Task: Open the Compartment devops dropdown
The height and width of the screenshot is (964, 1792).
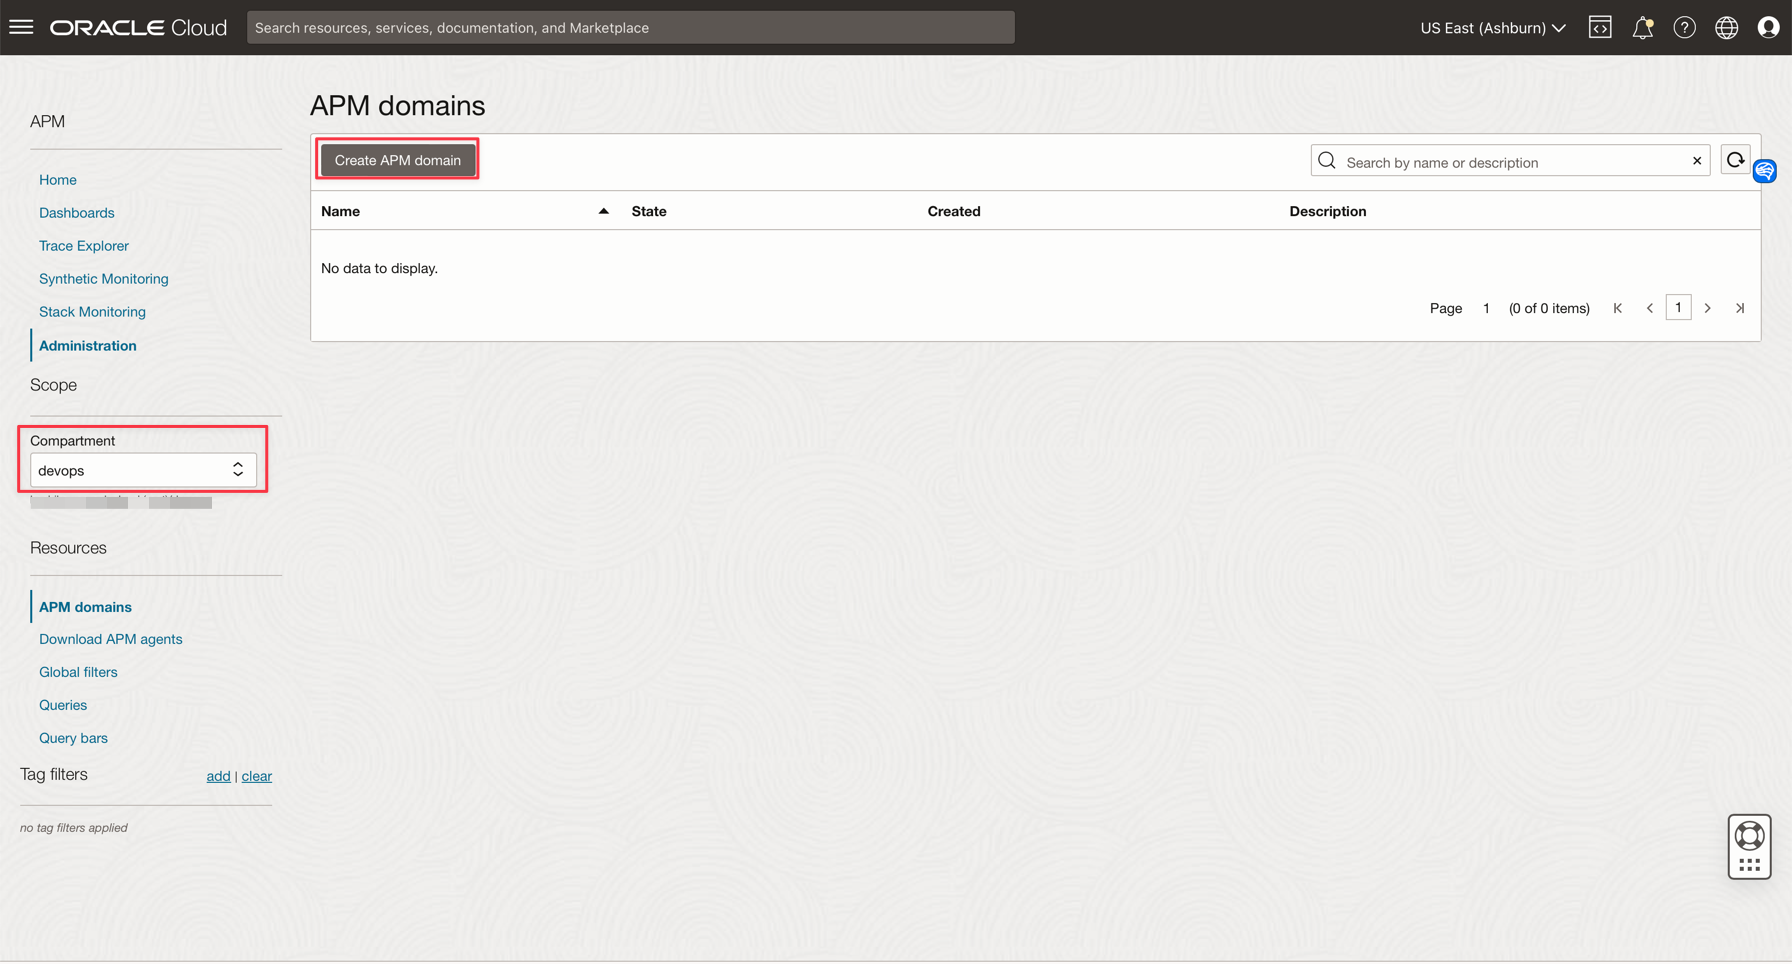Action: [x=142, y=470]
